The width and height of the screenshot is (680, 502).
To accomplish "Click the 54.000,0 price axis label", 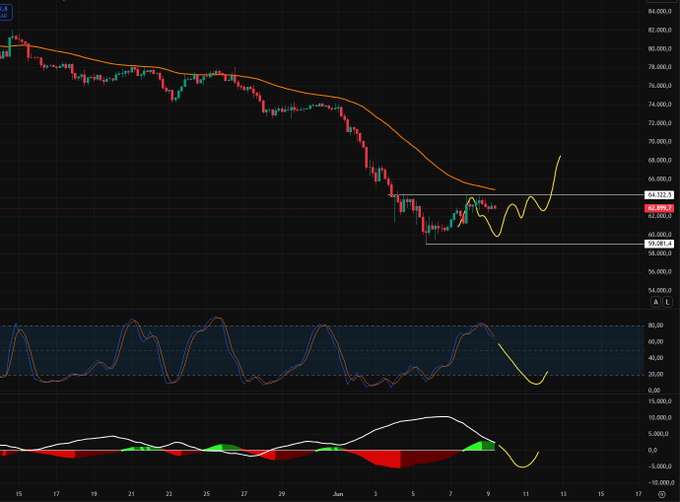I will [659, 290].
